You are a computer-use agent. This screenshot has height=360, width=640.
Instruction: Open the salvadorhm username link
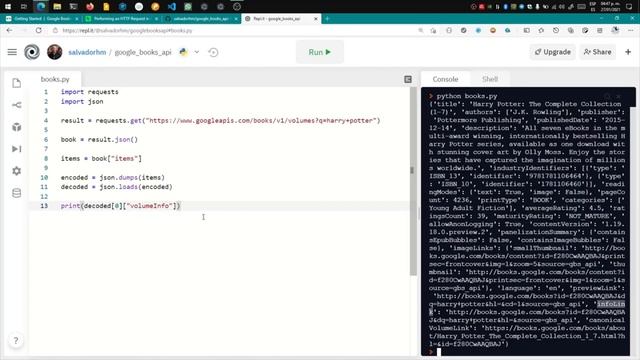point(87,52)
